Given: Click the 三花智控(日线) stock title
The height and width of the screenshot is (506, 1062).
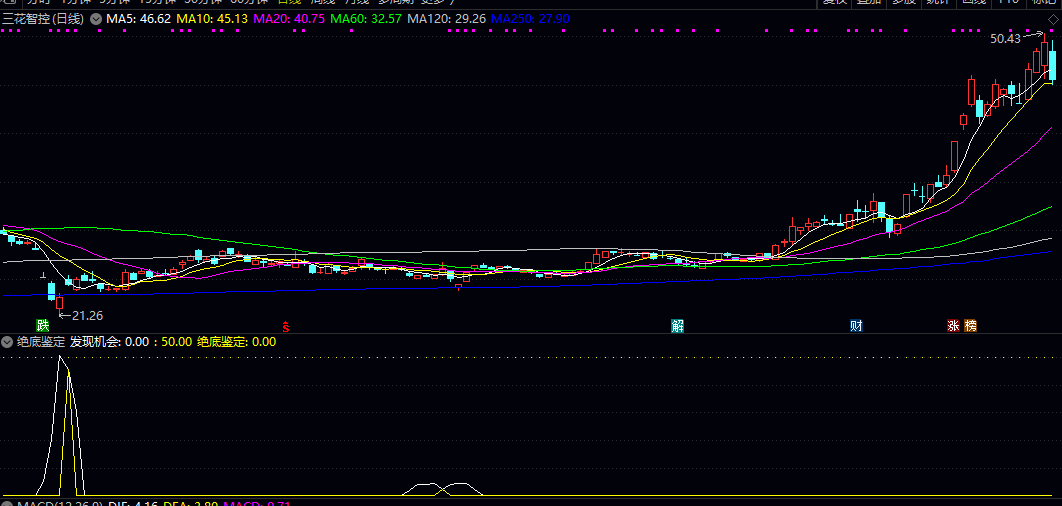Looking at the screenshot, I should (43, 19).
